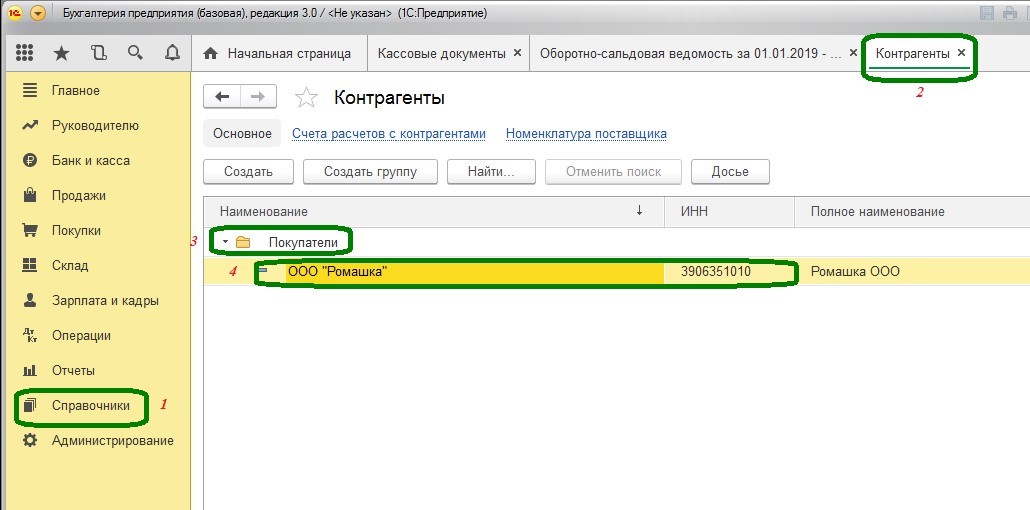Open the Банк и касса section
Viewport: 1030px width, 510px height.
[91, 160]
